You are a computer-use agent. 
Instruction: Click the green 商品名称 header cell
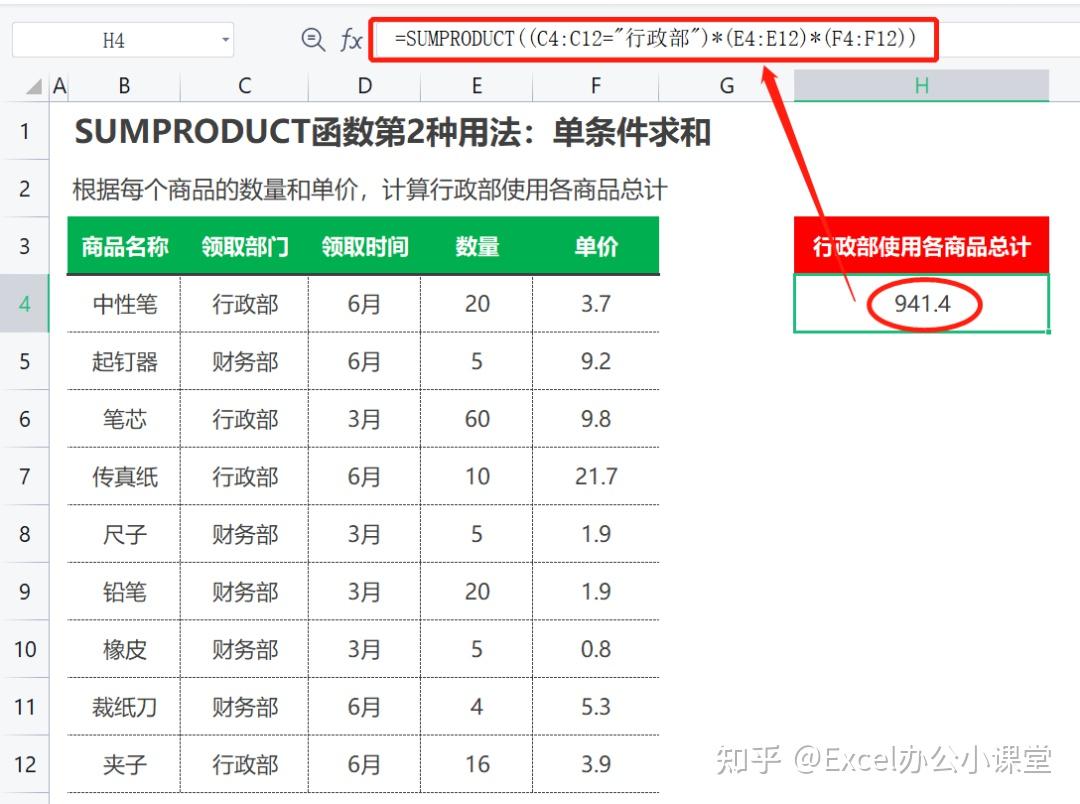123,245
